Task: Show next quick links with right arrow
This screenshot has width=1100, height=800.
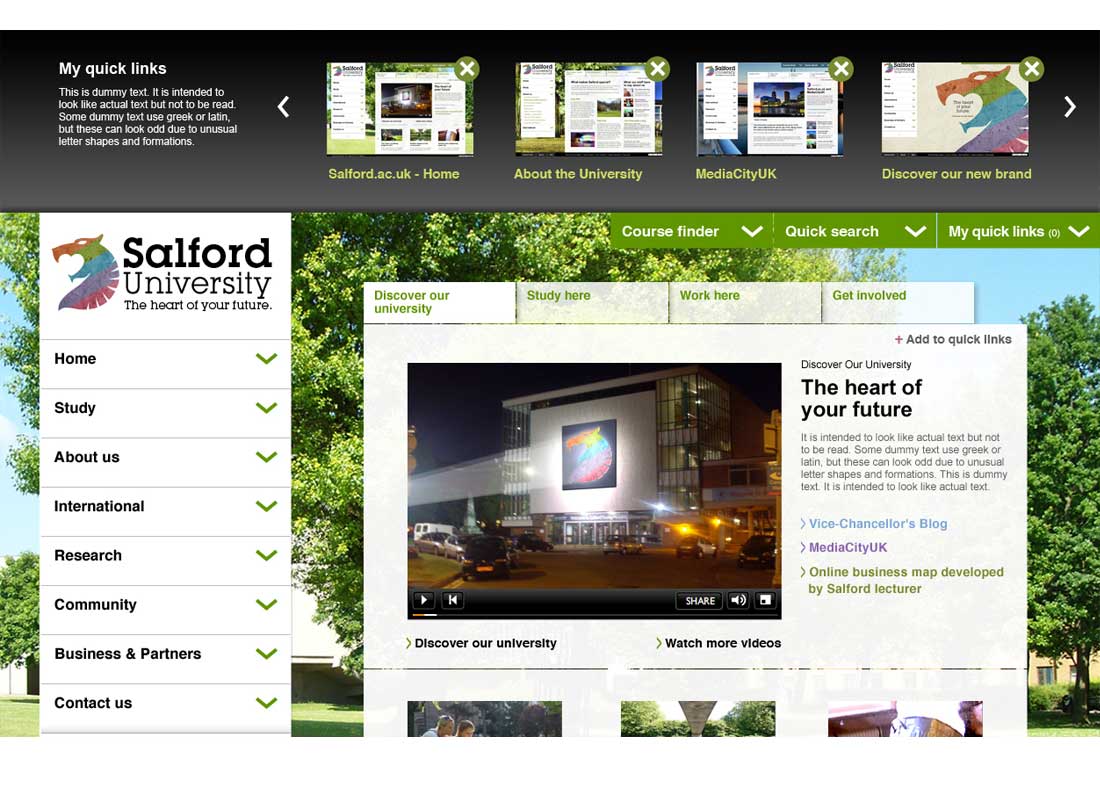Action: (x=1069, y=107)
